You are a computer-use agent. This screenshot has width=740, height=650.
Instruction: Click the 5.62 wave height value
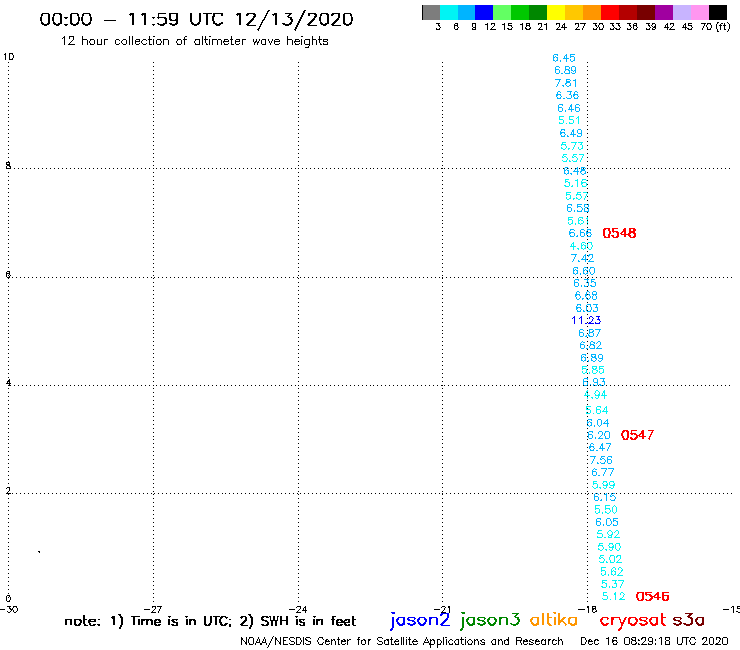coord(612,572)
